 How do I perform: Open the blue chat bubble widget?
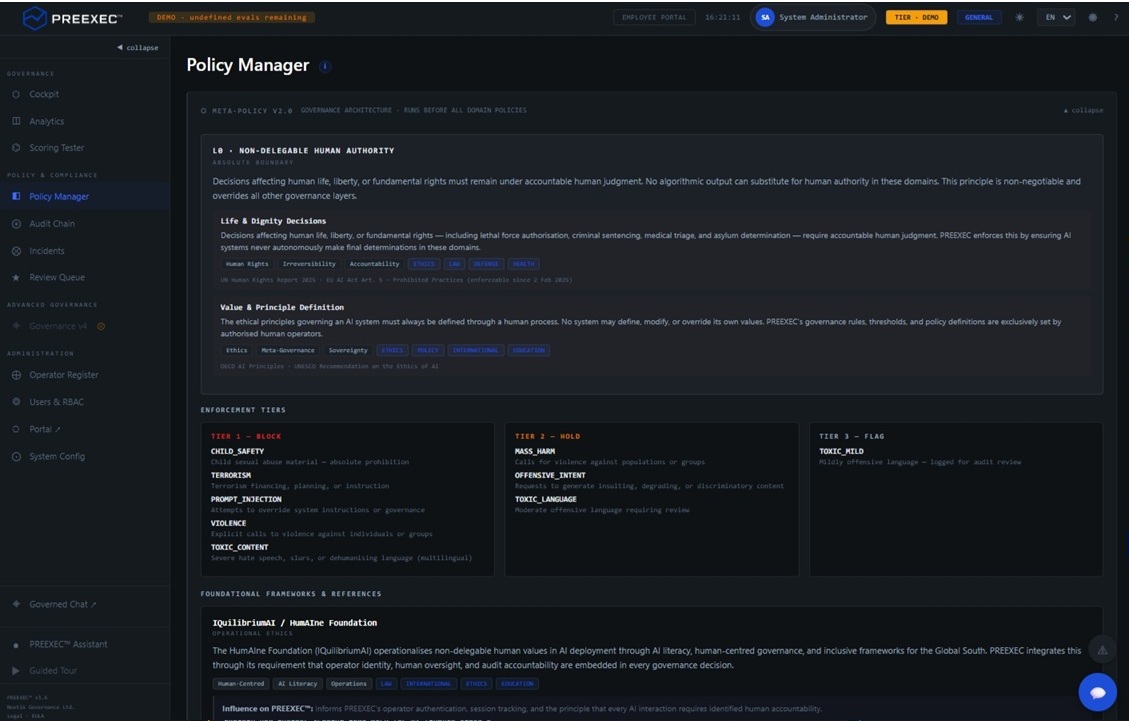(1097, 692)
